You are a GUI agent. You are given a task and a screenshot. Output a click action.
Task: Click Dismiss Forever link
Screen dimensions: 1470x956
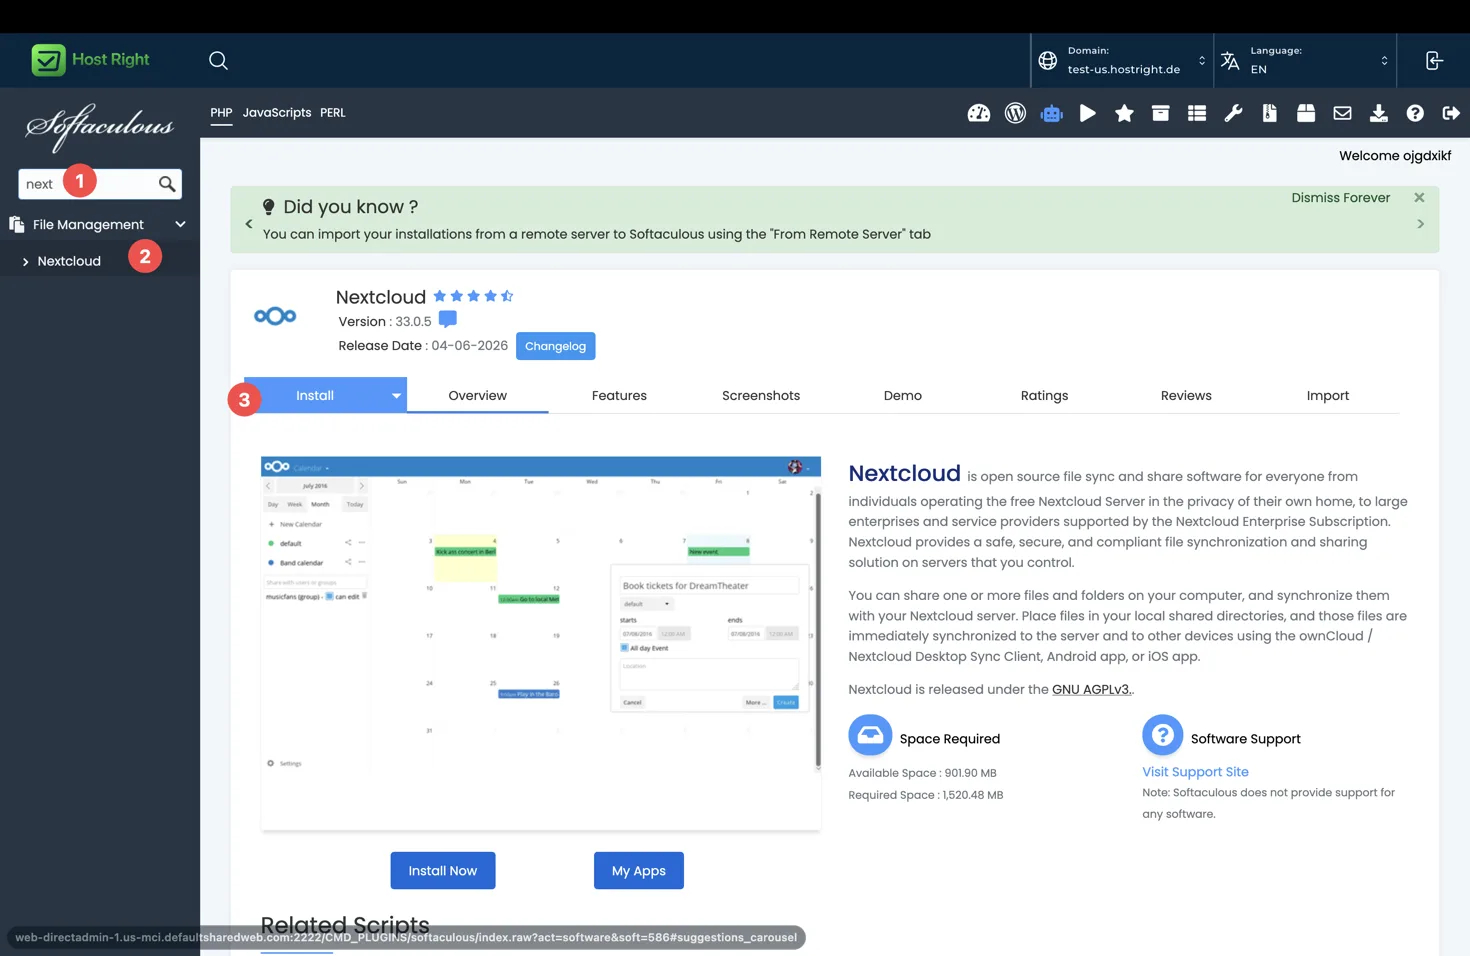(x=1340, y=198)
